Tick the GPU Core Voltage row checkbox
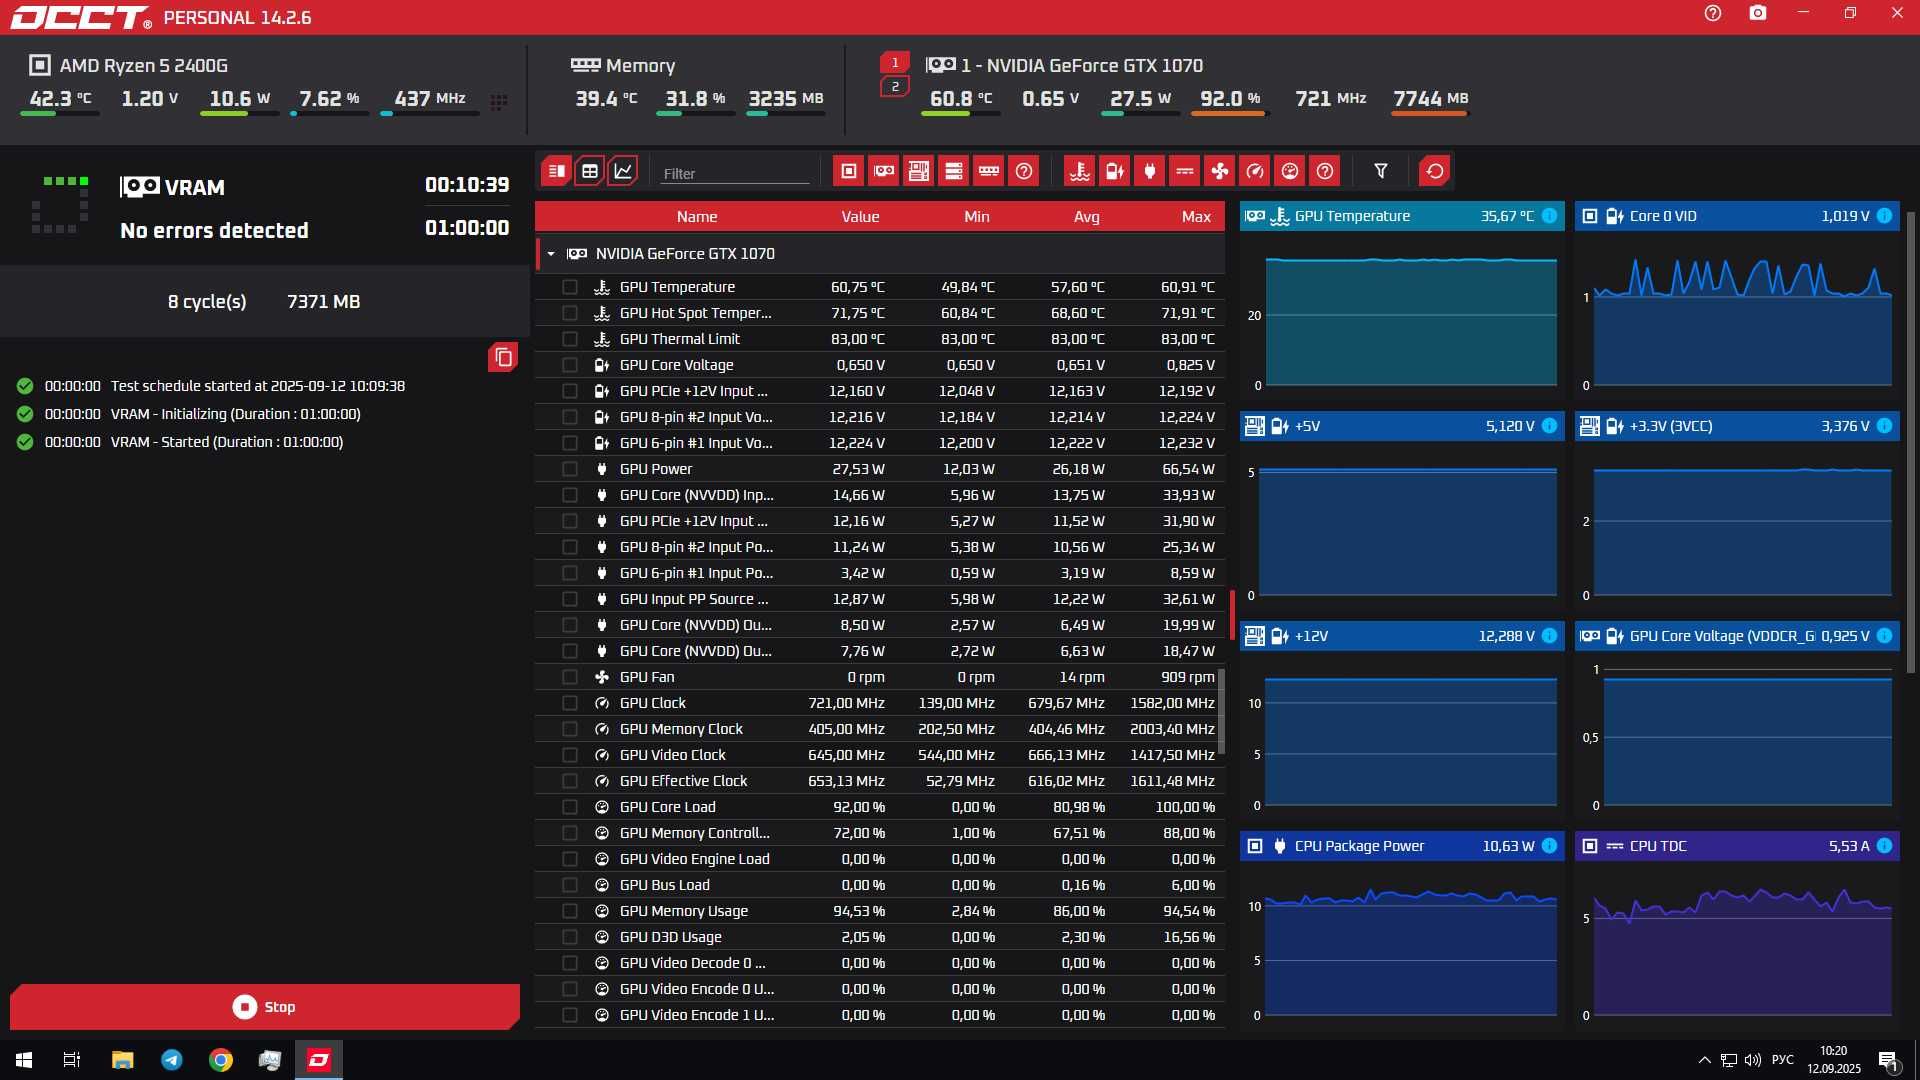Viewport: 1920px width, 1080px height. [x=570, y=365]
